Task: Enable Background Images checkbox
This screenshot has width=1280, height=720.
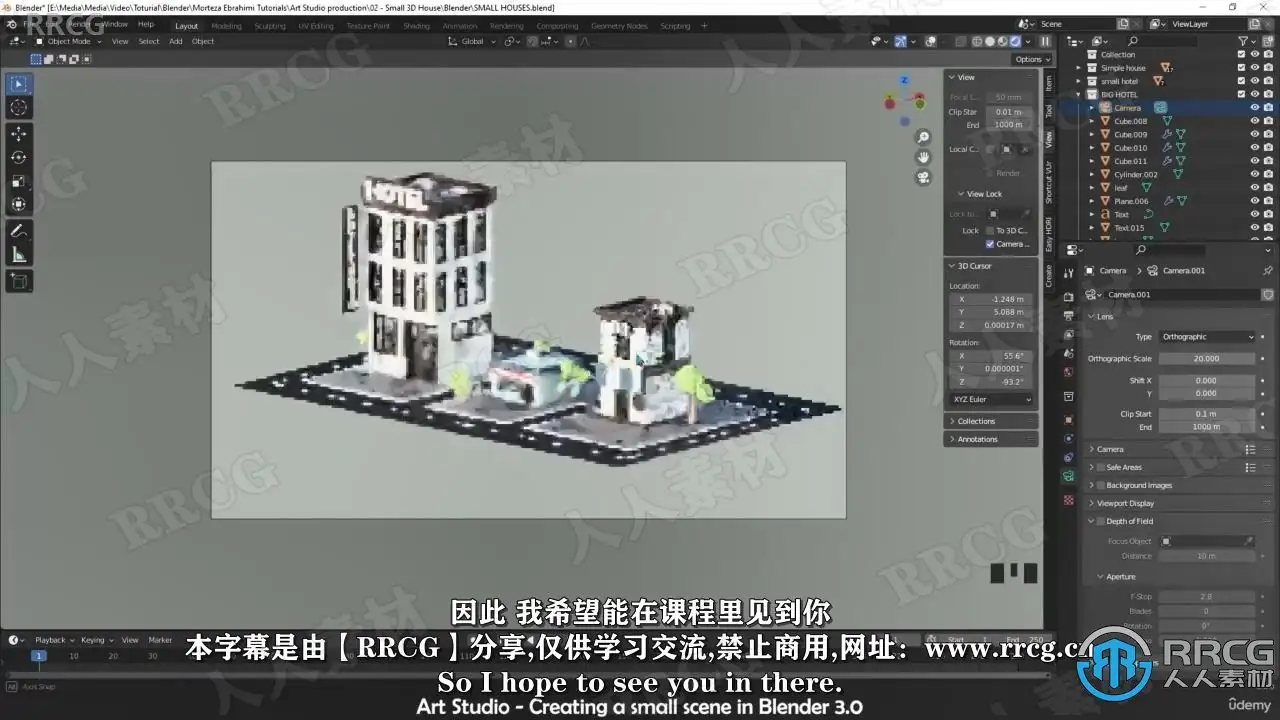Action: pos(1100,485)
